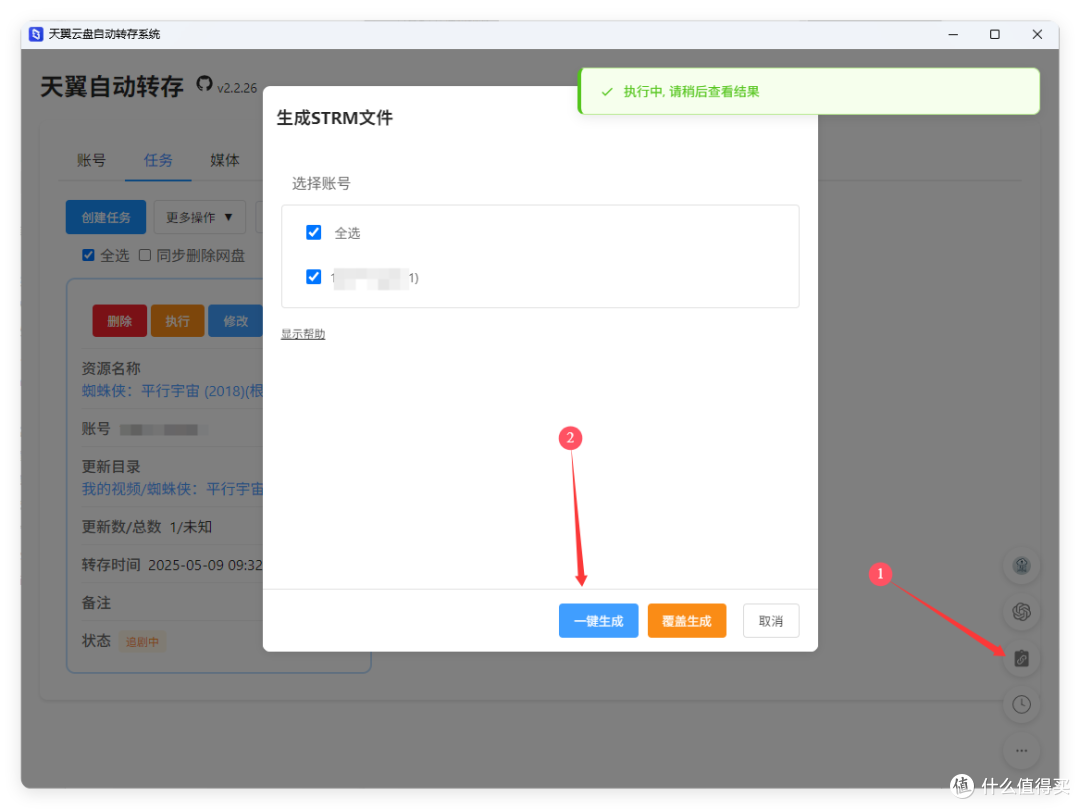Click the 追剧中 status tag

point(142,642)
